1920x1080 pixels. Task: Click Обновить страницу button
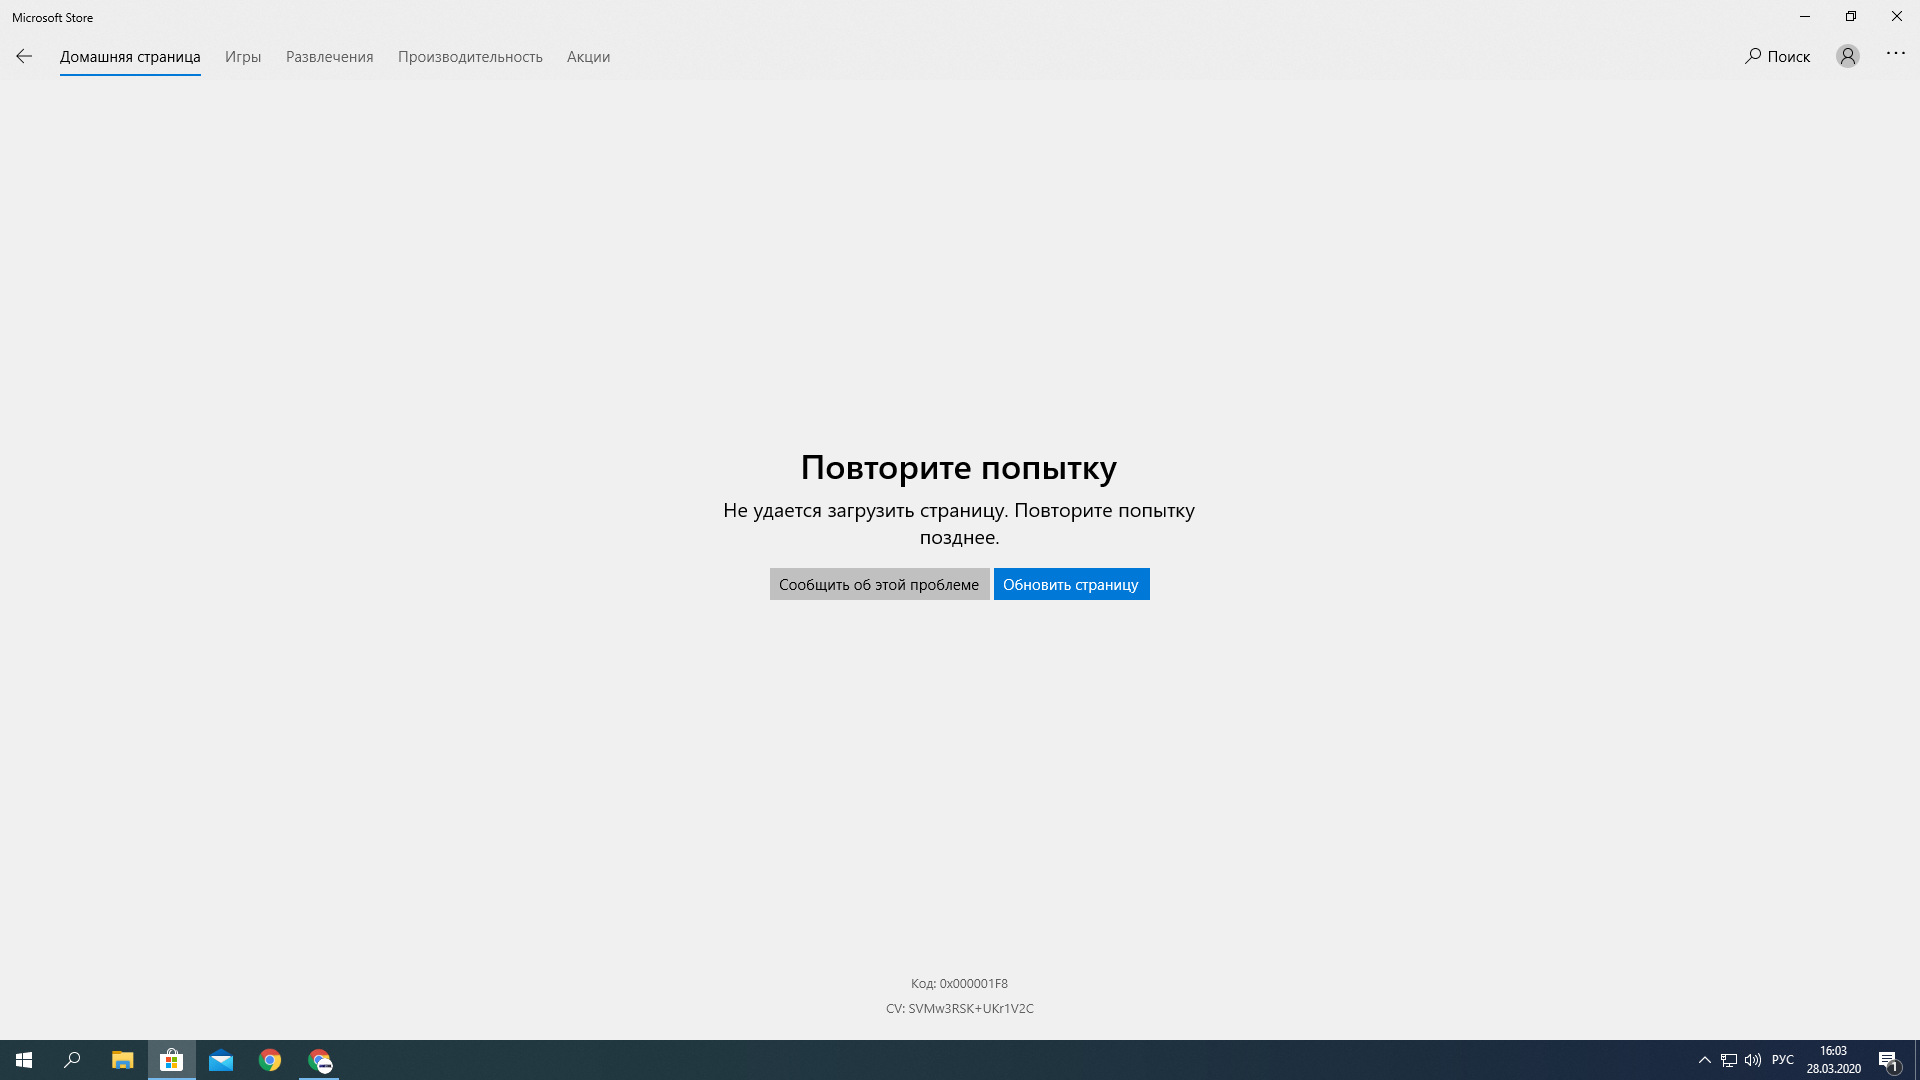[x=1071, y=584]
